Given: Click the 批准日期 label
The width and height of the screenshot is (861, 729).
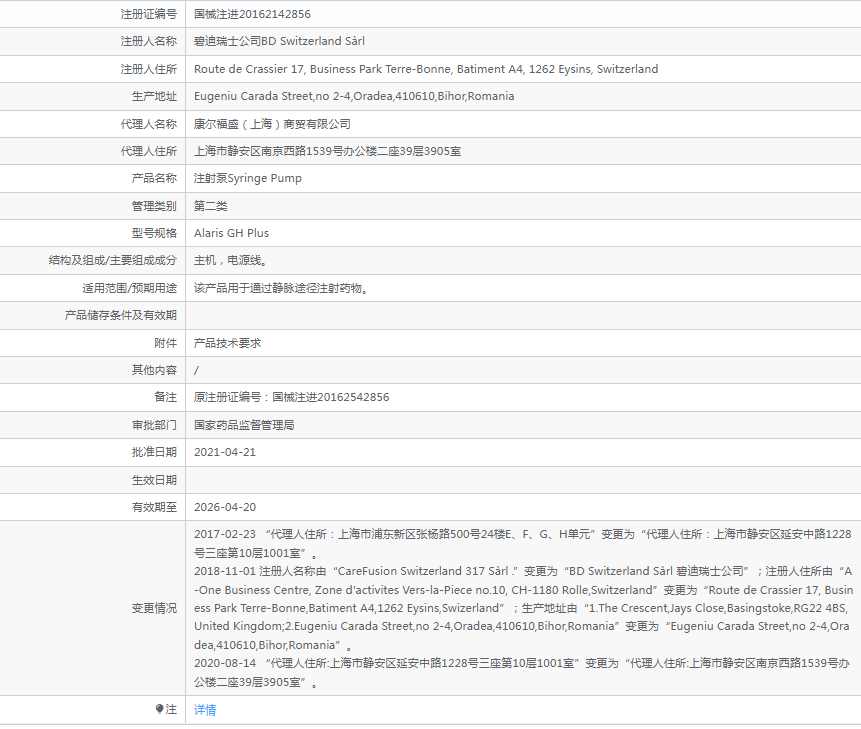Looking at the screenshot, I should coord(154,452).
